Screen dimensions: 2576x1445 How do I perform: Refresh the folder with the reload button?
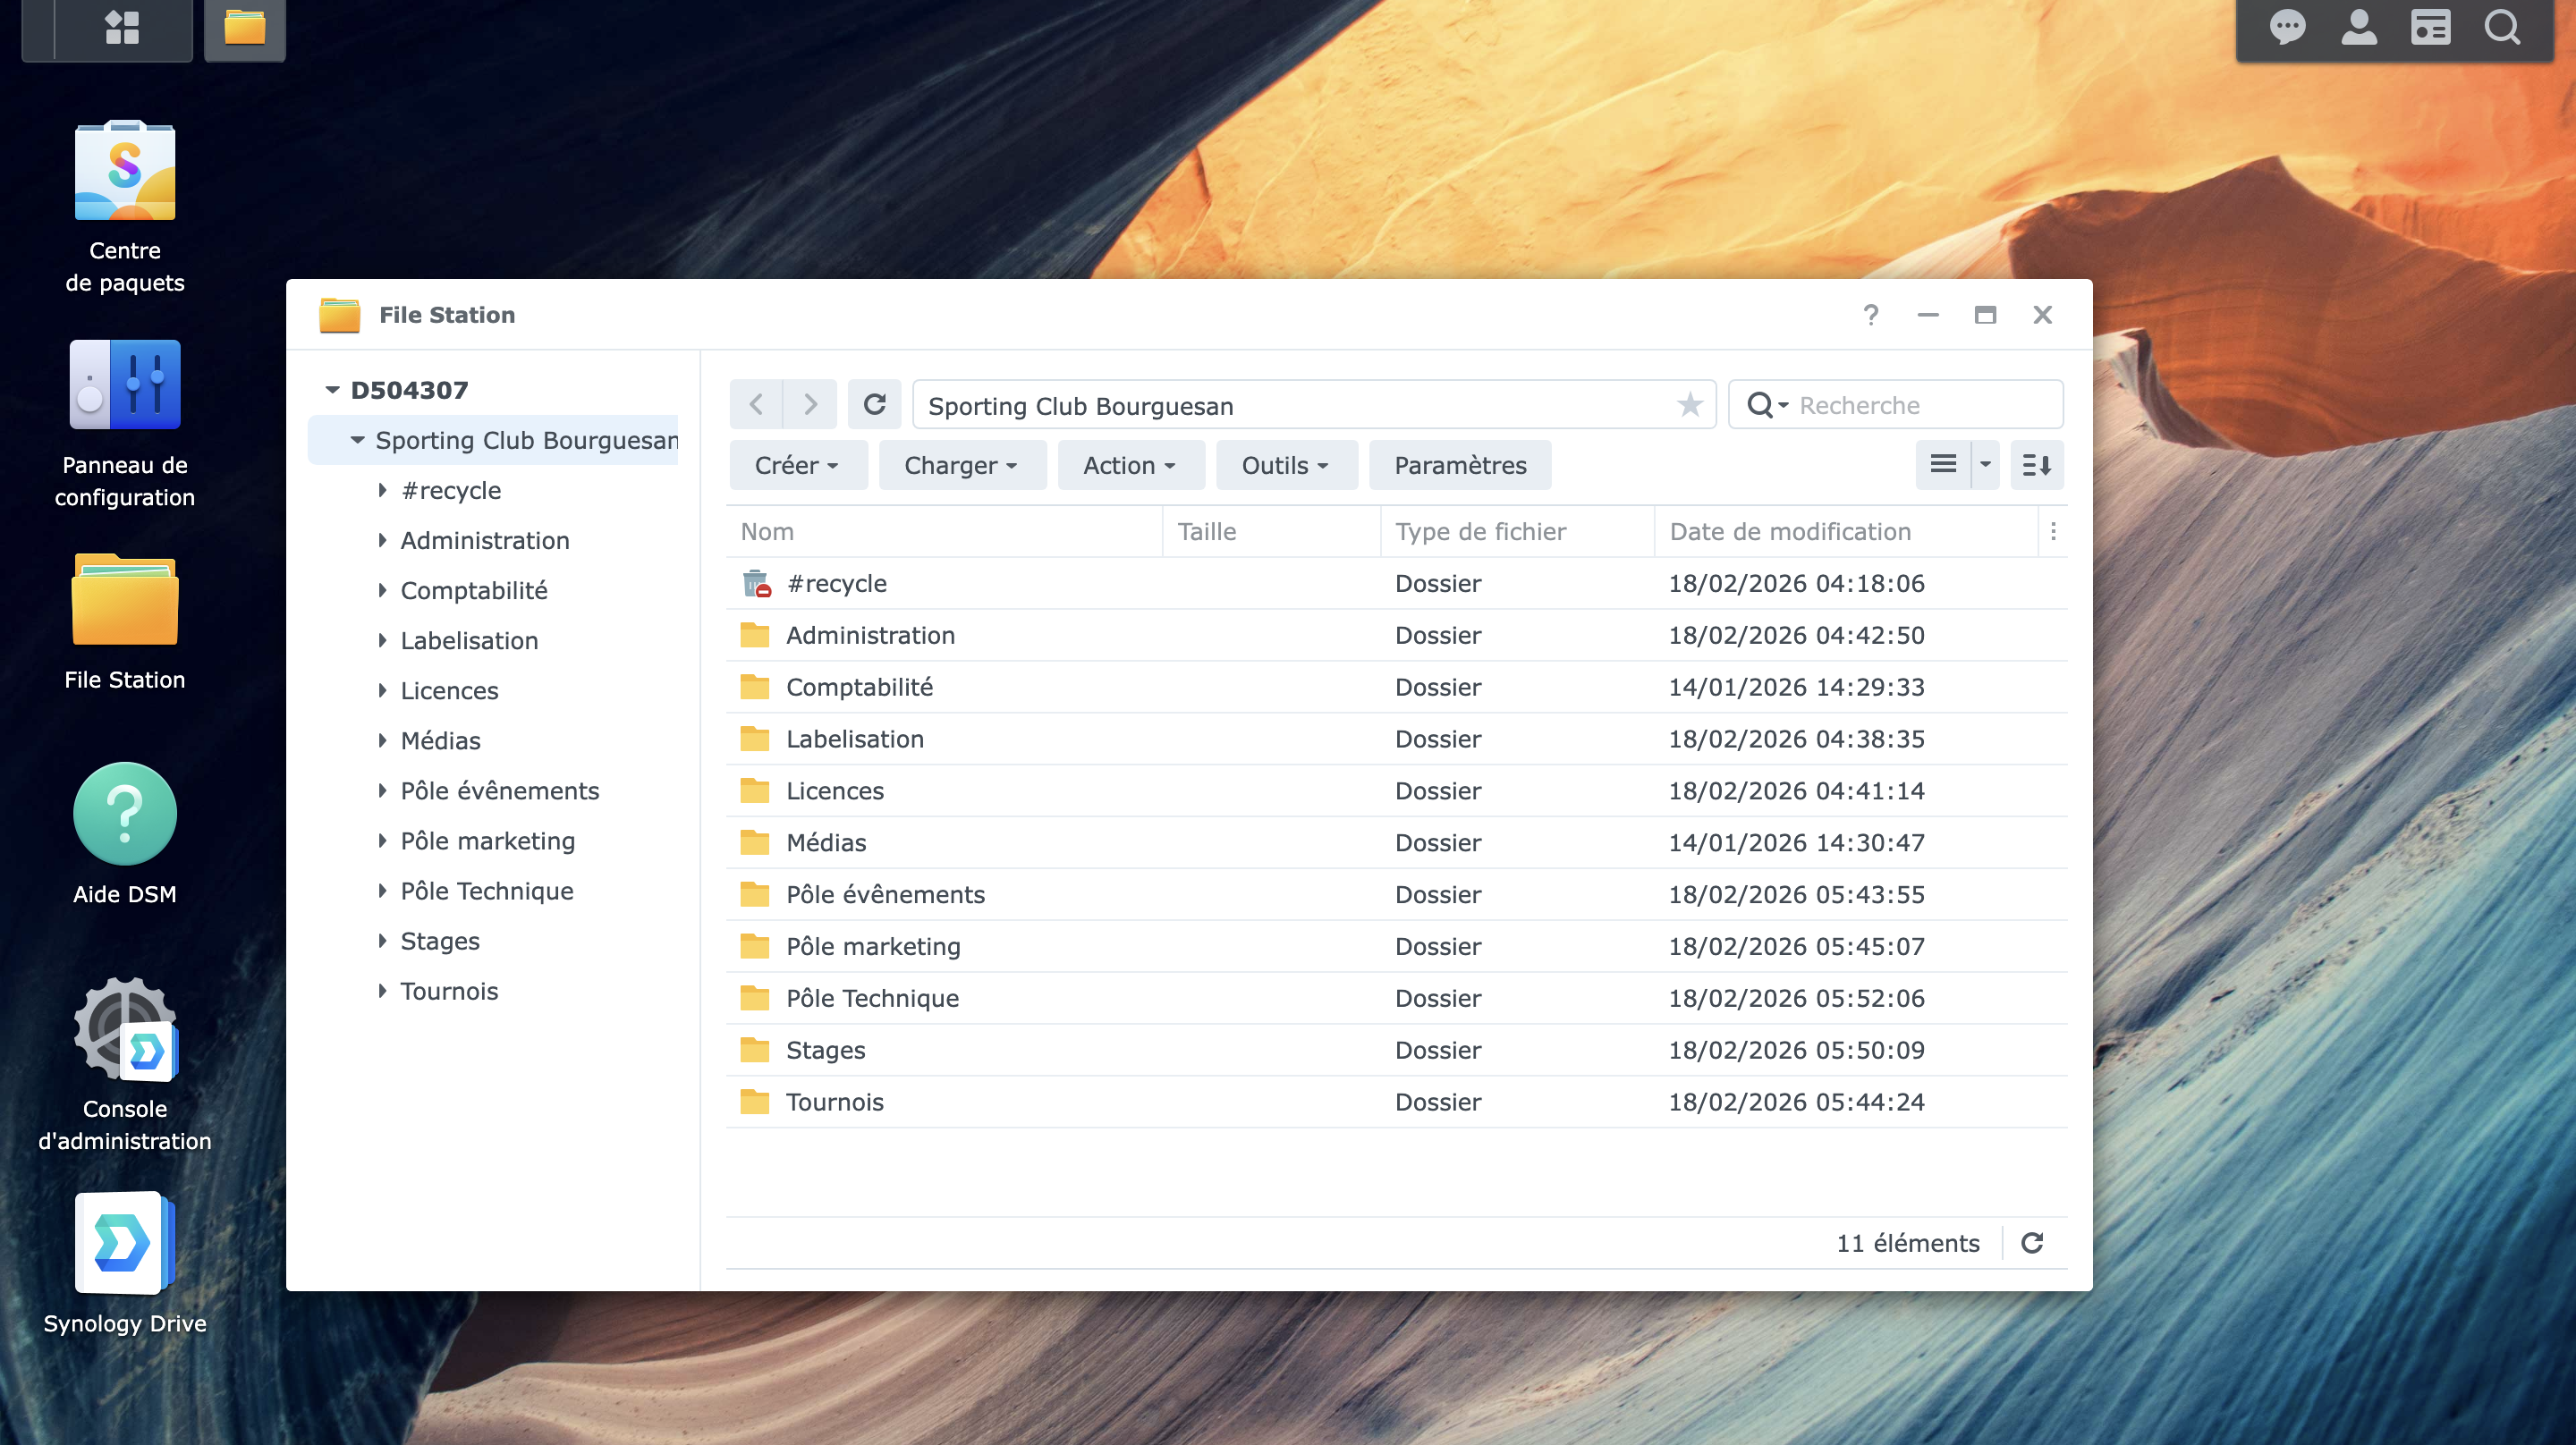pyautogui.click(x=874, y=405)
